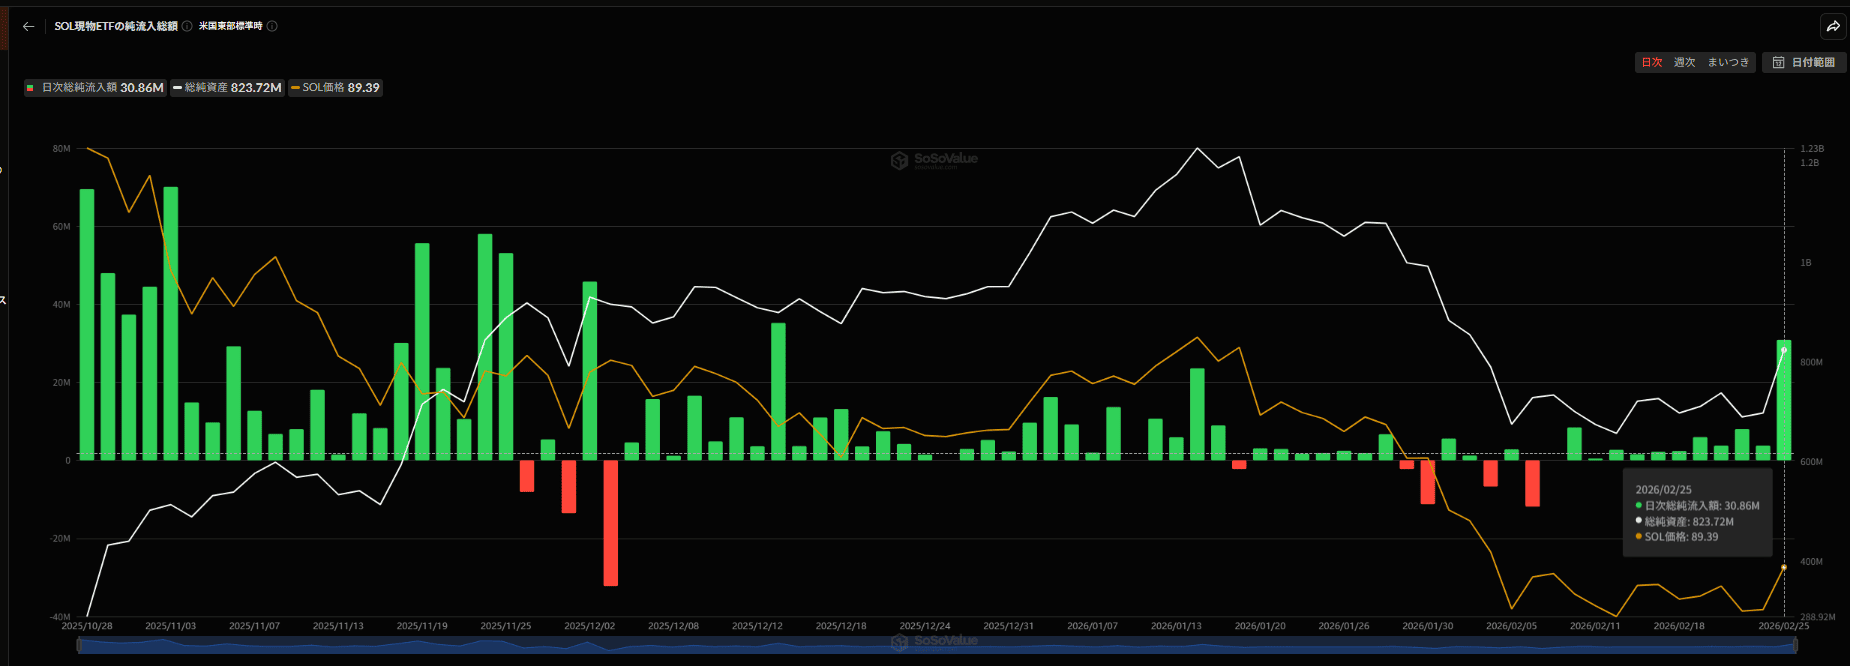Image resolution: width=1850 pixels, height=666 pixels.
Task: Toggle the 総純資産 series legend
Action: tap(227, 88)
